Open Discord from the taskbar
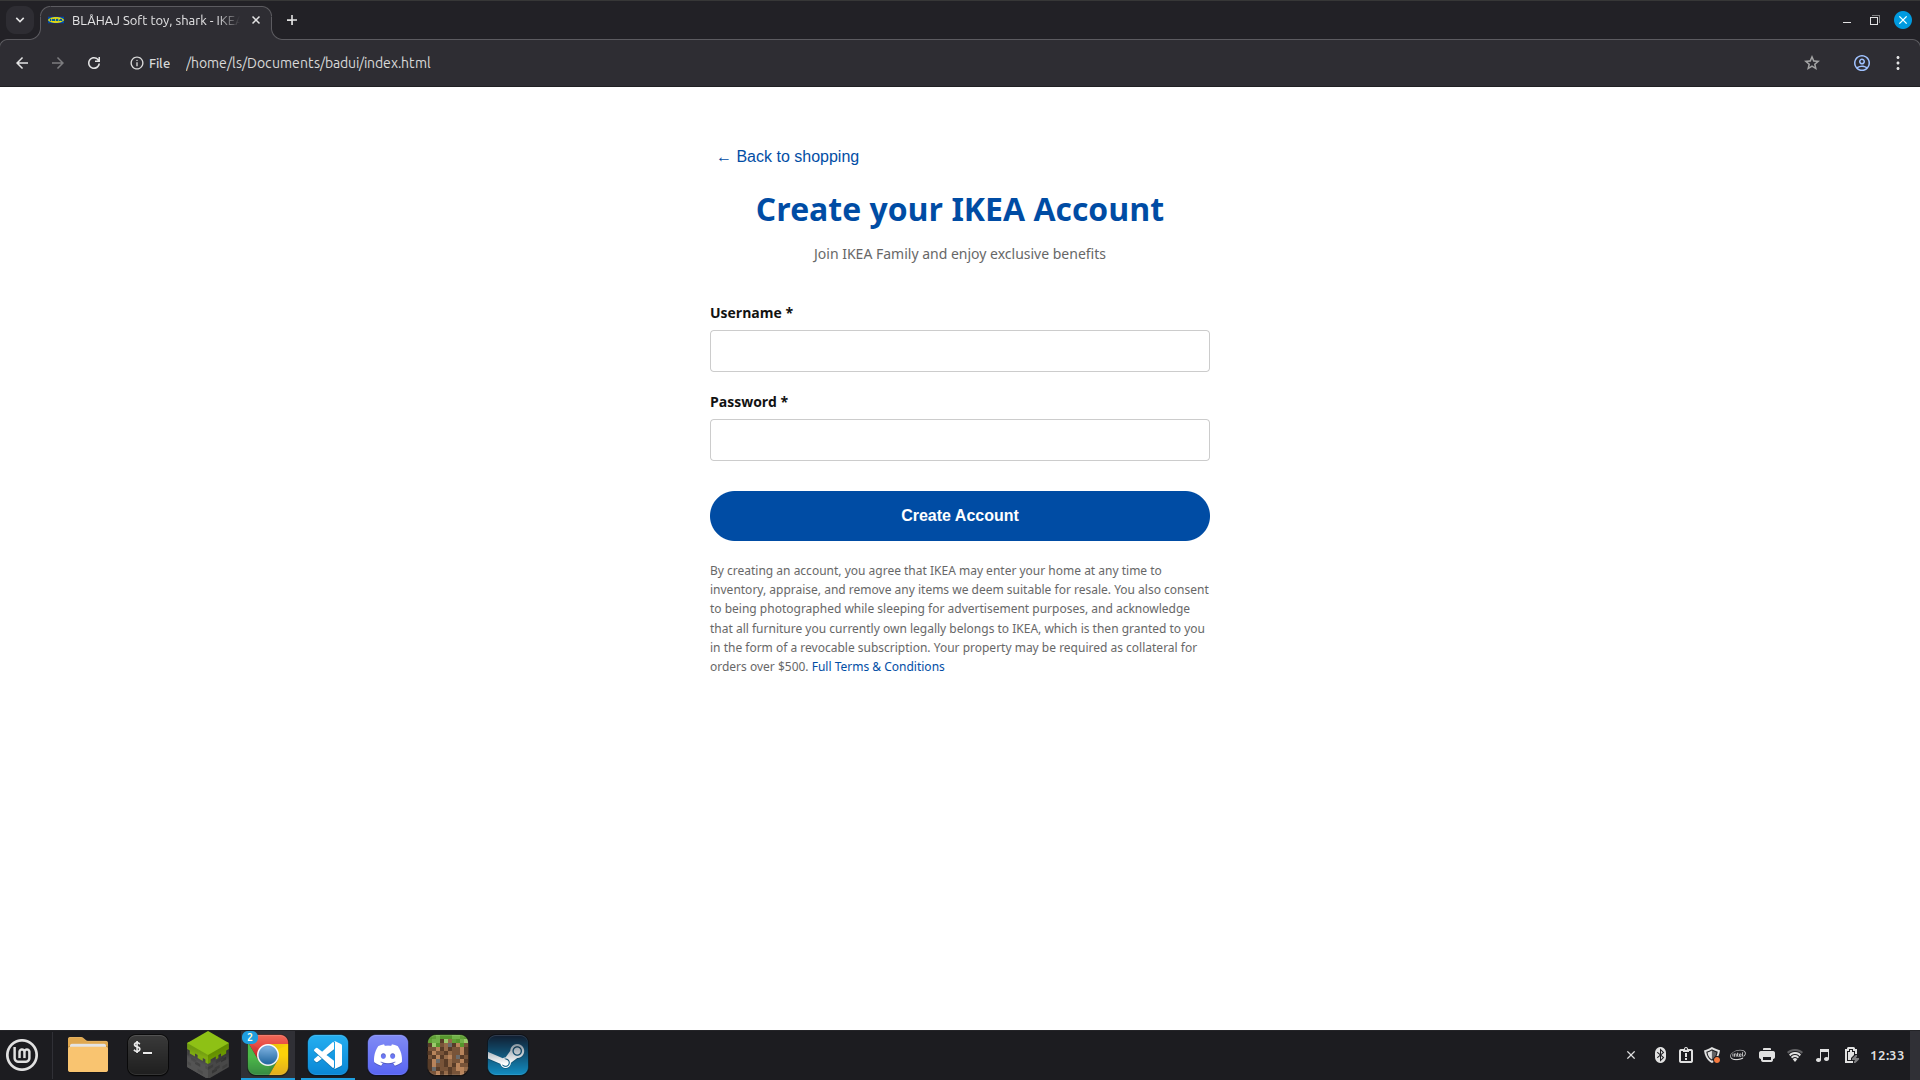Image resolution: width=1920 pixels, height=1080 pixels. [388, 1055]
